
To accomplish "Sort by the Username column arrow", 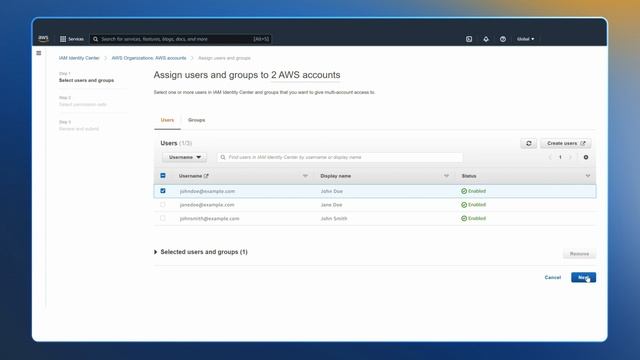I will point(305,176).
